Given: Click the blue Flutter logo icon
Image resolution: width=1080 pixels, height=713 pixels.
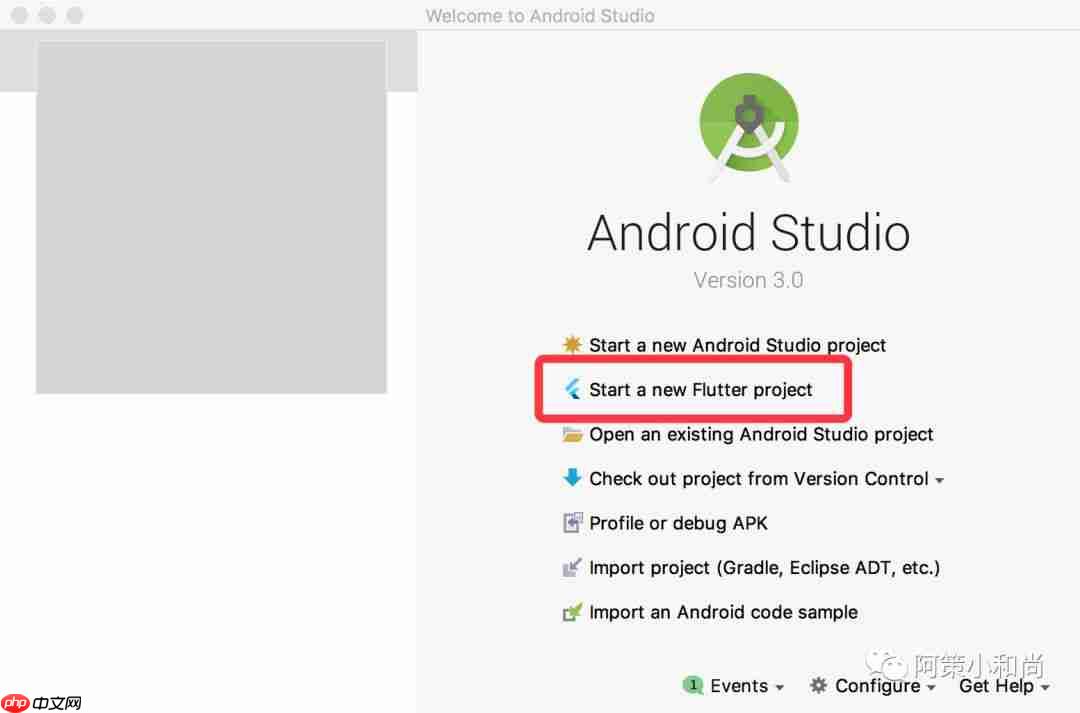Looking at the screenshot, I should click(x=572, y=389).
